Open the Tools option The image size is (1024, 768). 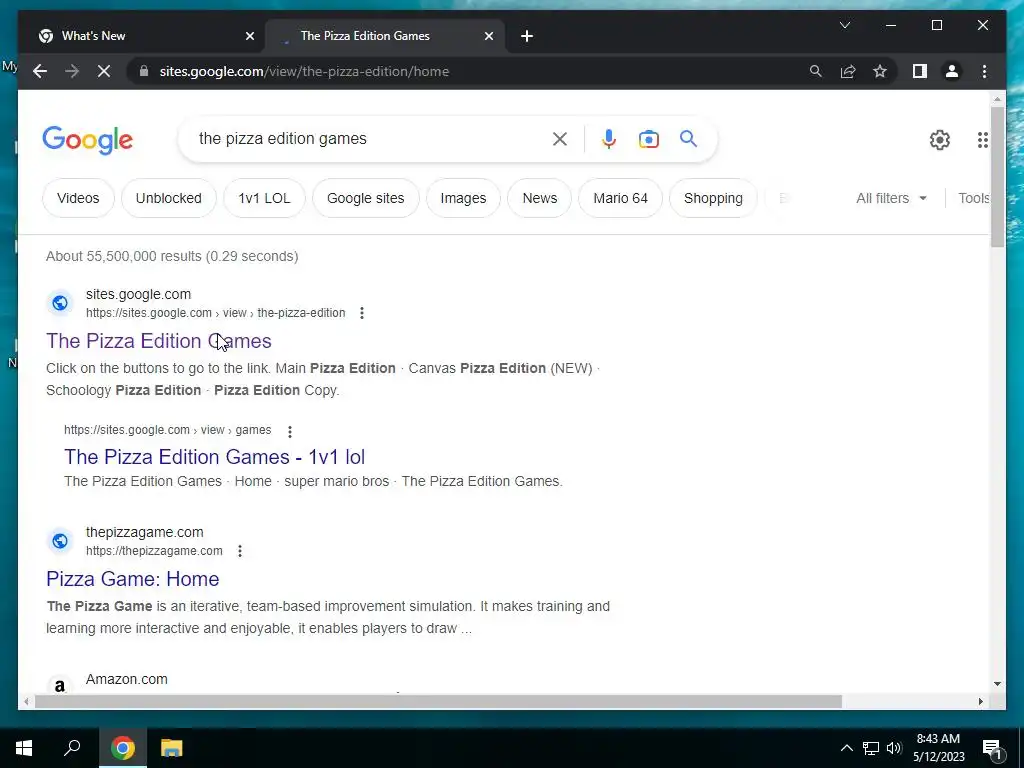click(x=974, y=198)
